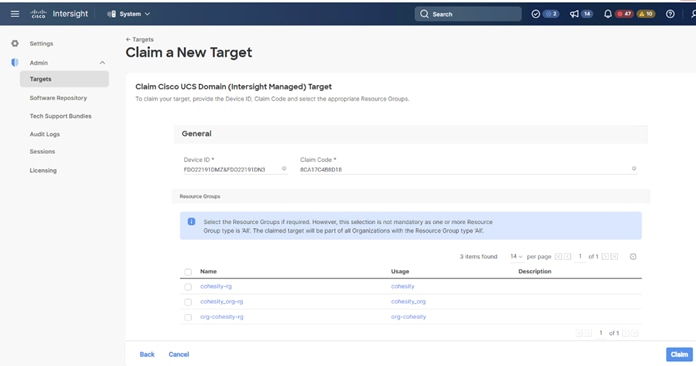Open Sessions in the sidebar

point(42,151)
